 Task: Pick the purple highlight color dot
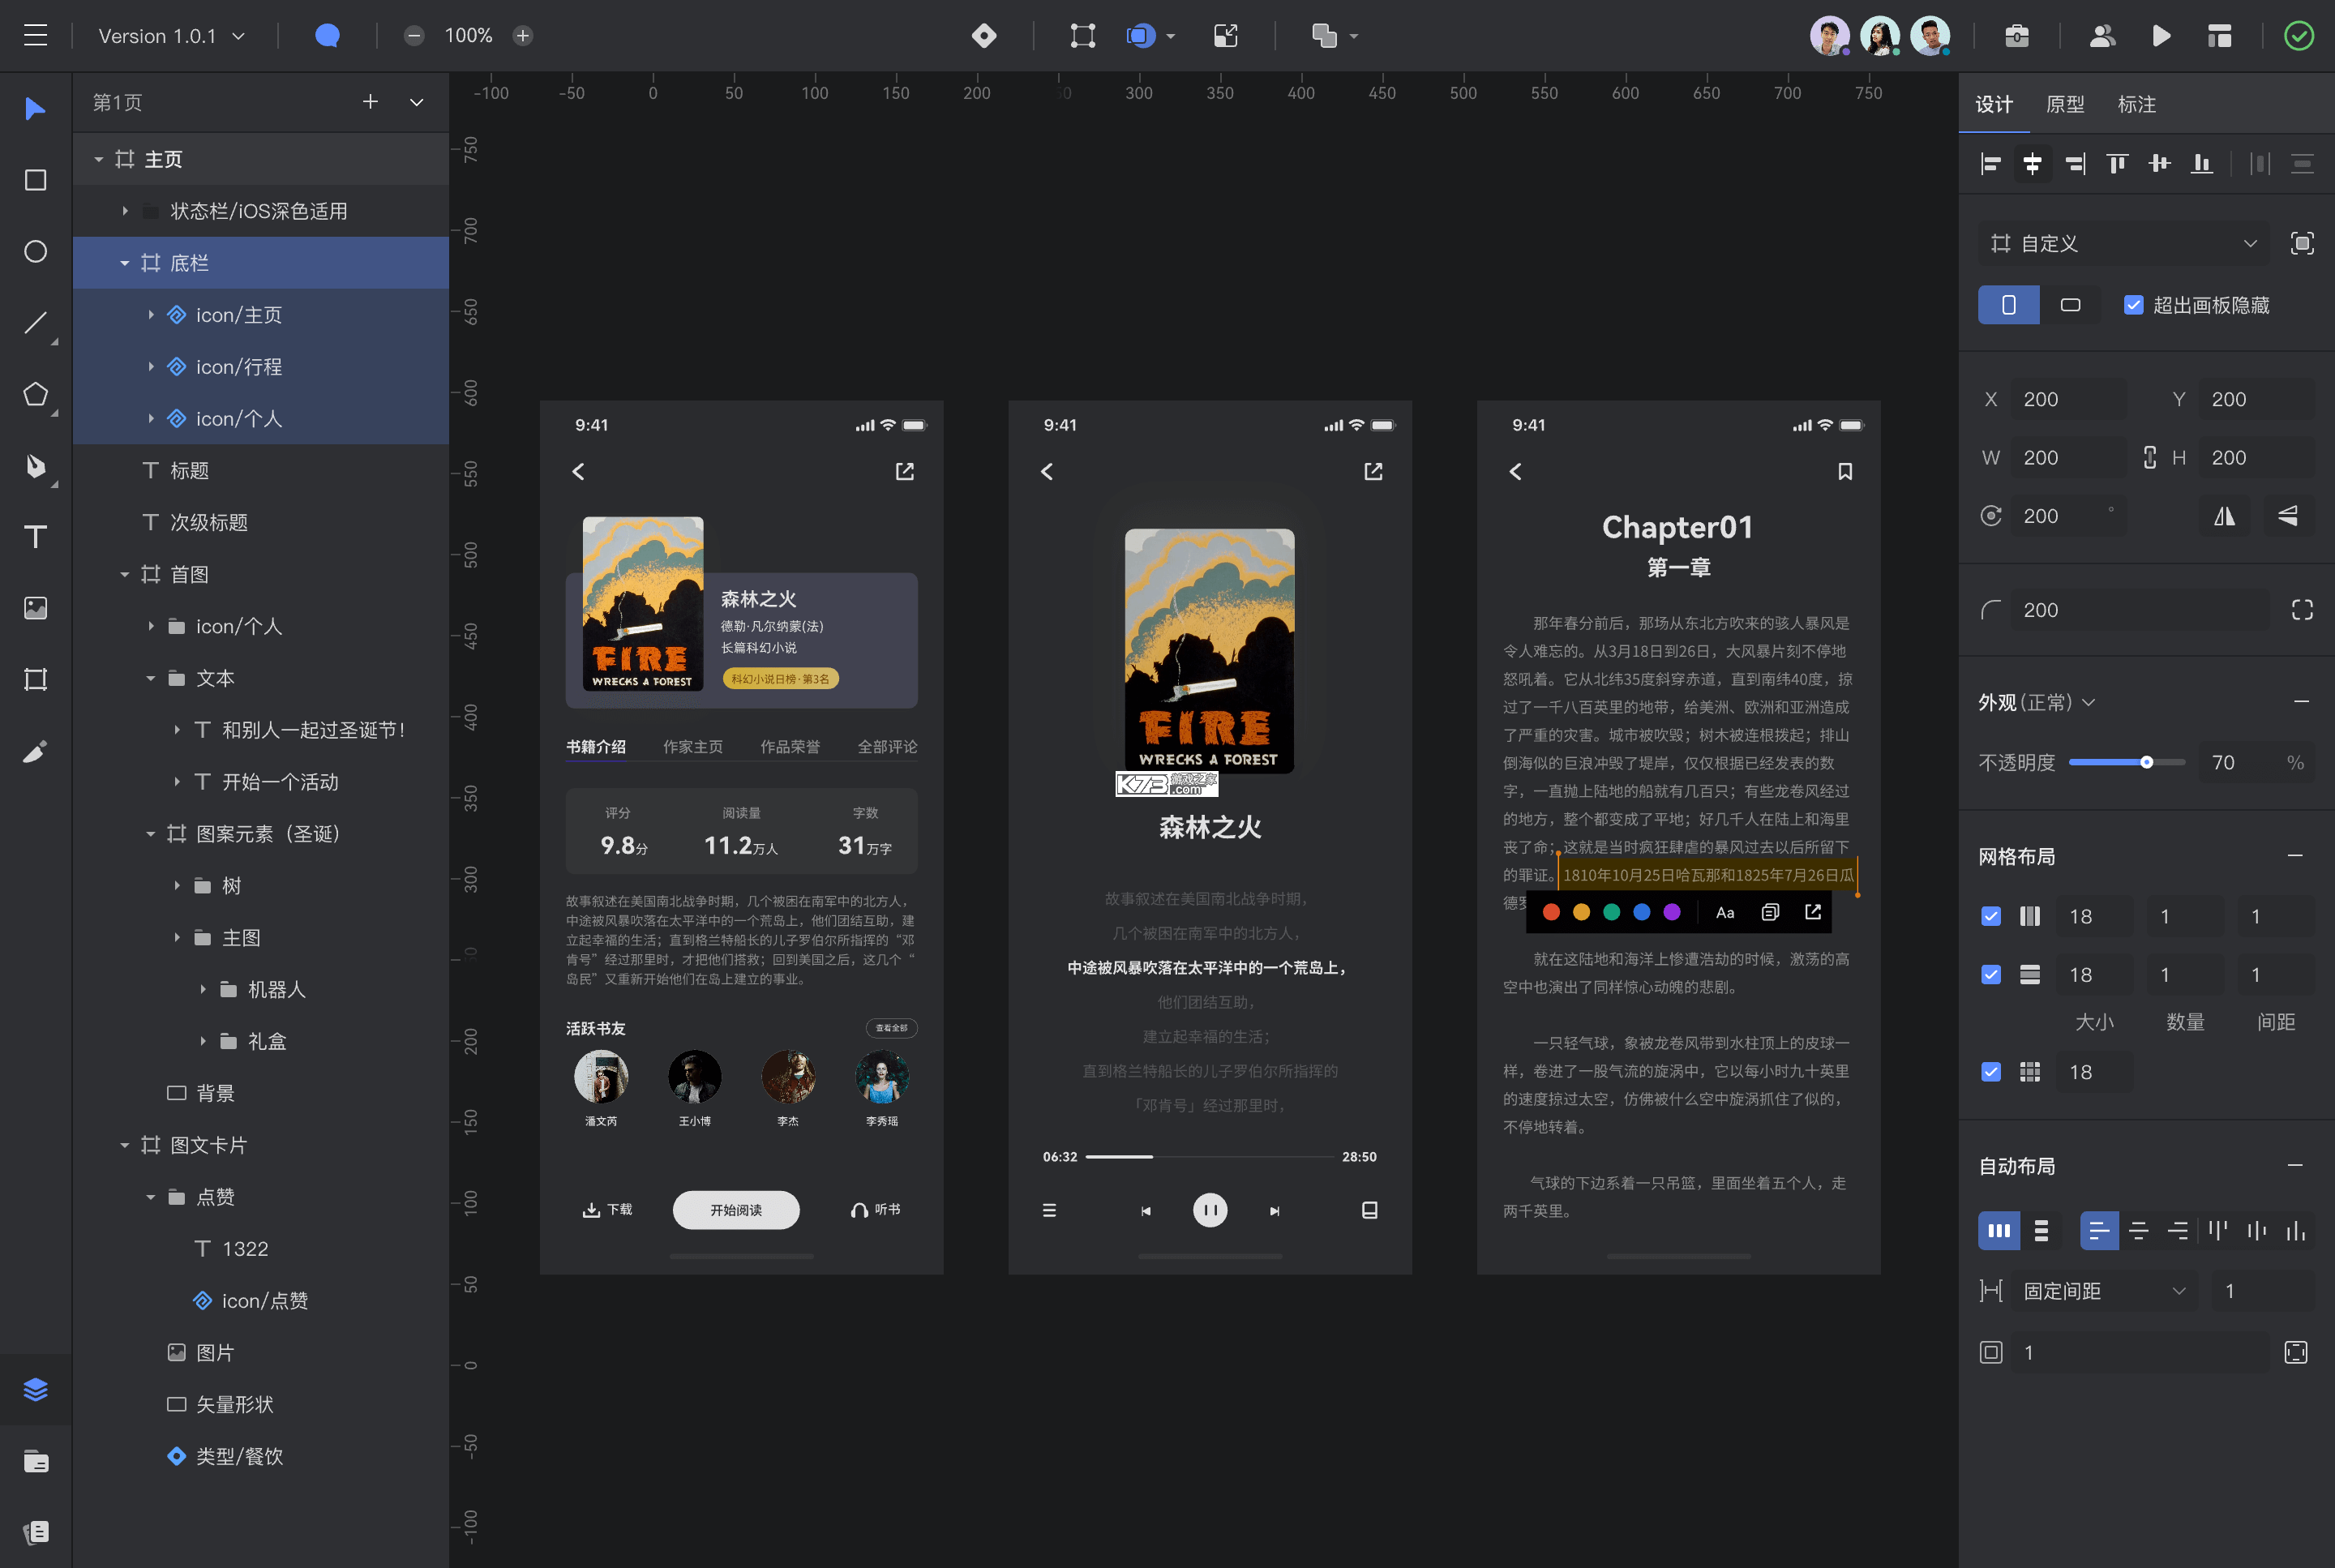point(1672,912)
